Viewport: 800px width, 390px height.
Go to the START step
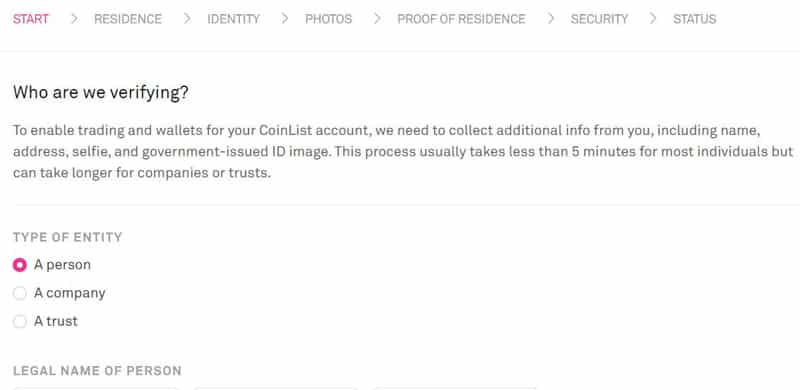tap(31, 19)
